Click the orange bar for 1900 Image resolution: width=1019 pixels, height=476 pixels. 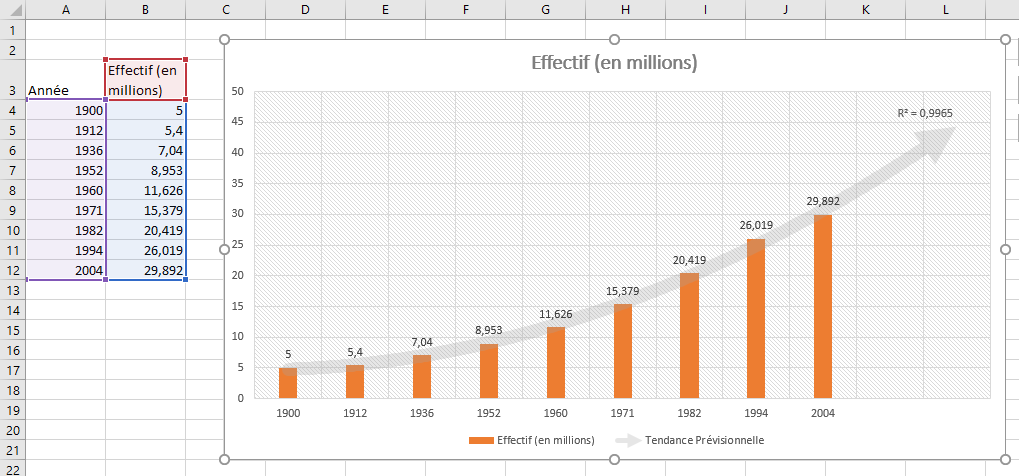[288, 383]
